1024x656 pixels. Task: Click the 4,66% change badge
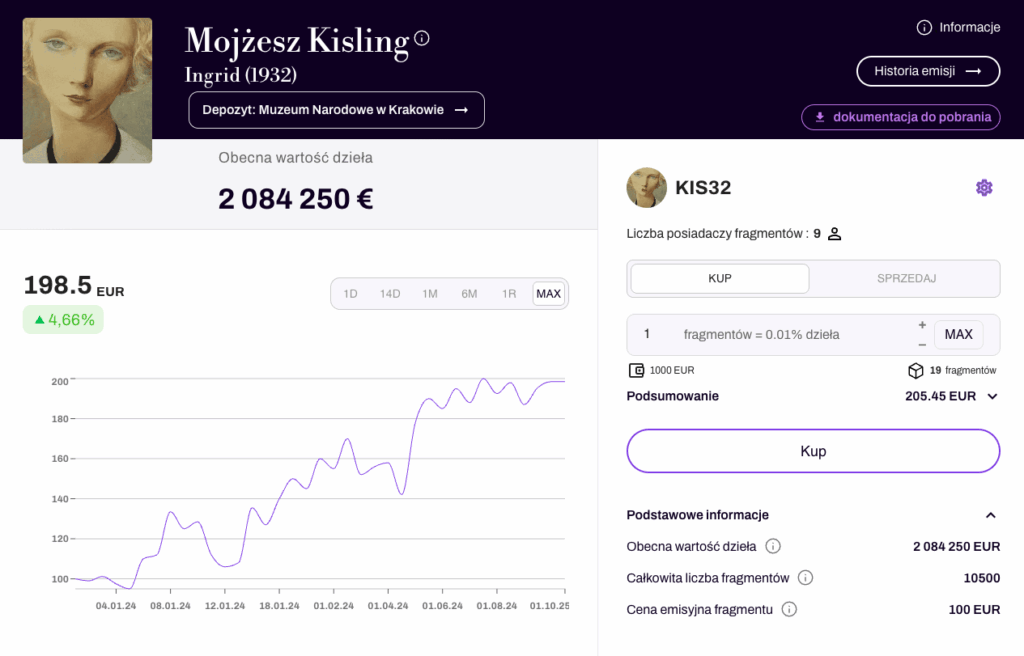coord(63,320)
